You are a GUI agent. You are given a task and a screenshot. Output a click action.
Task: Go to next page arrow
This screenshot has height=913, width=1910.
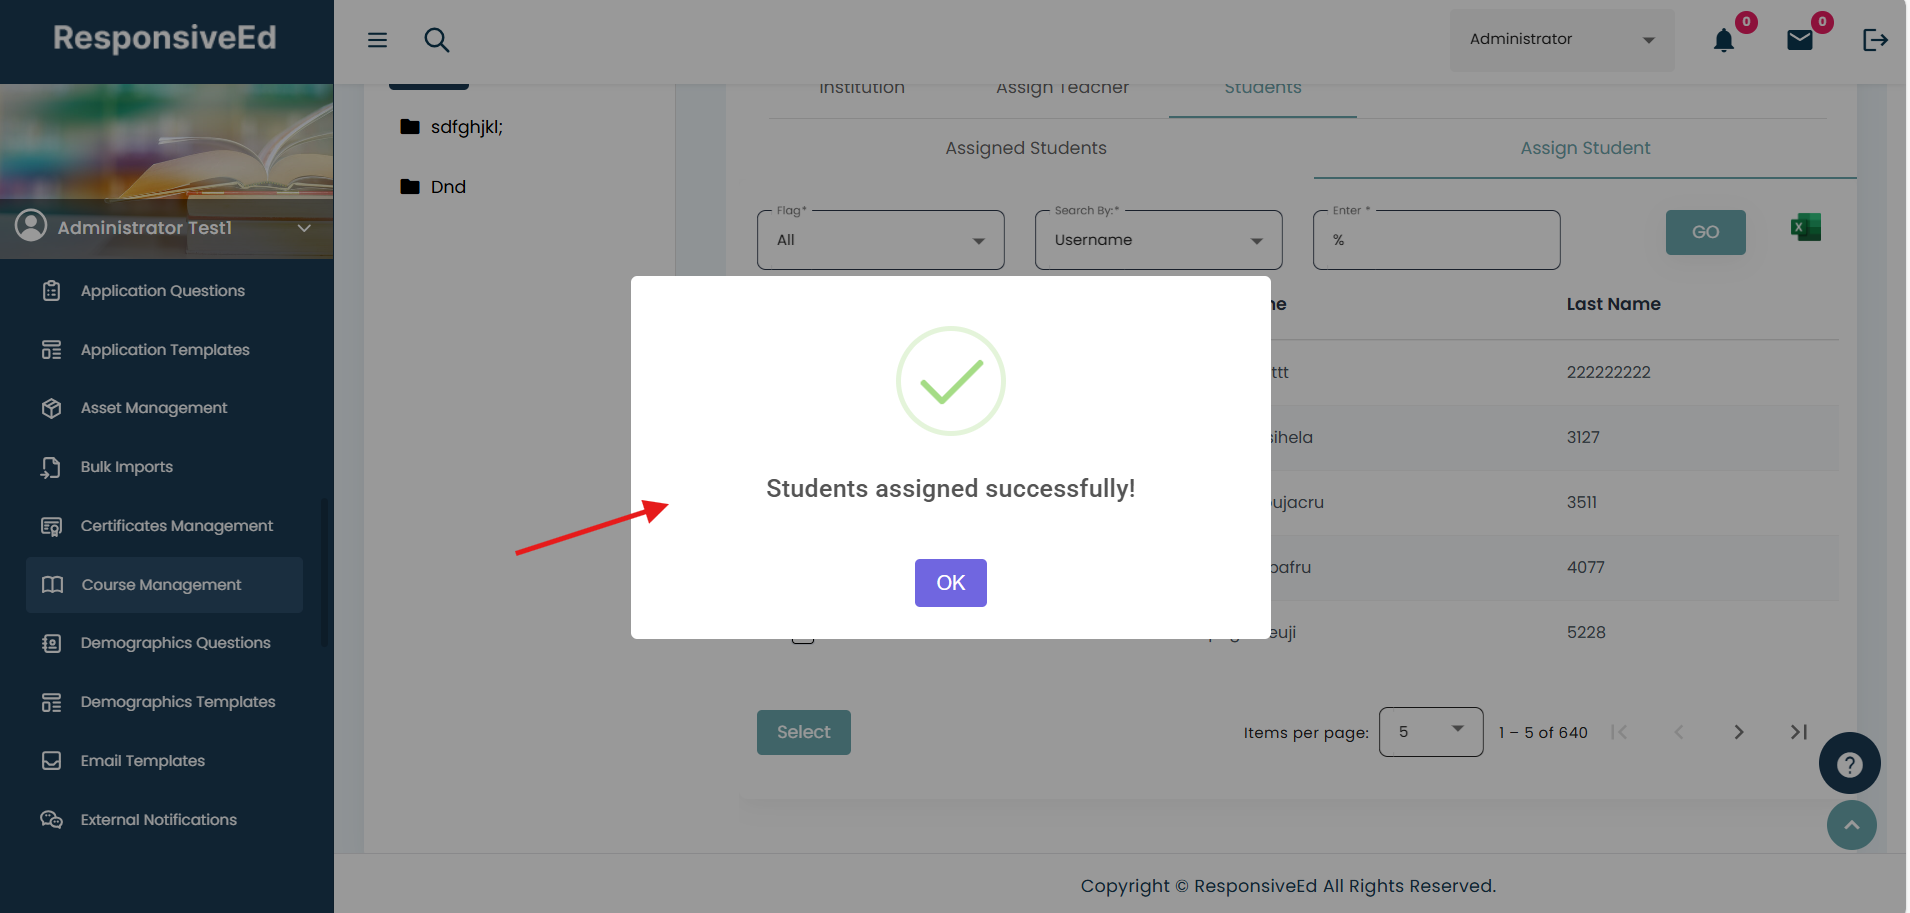tap(1739, 732)
